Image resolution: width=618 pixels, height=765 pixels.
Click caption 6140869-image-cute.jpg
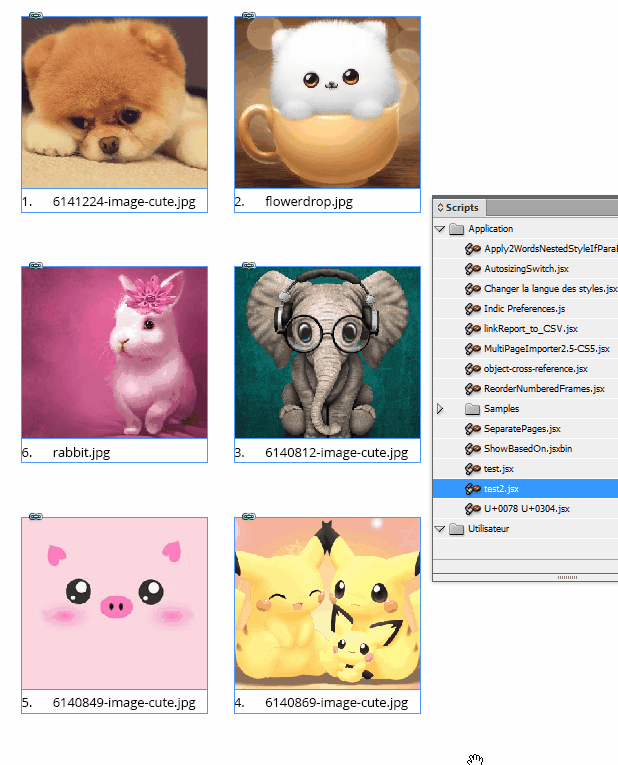tap(337, 703)
